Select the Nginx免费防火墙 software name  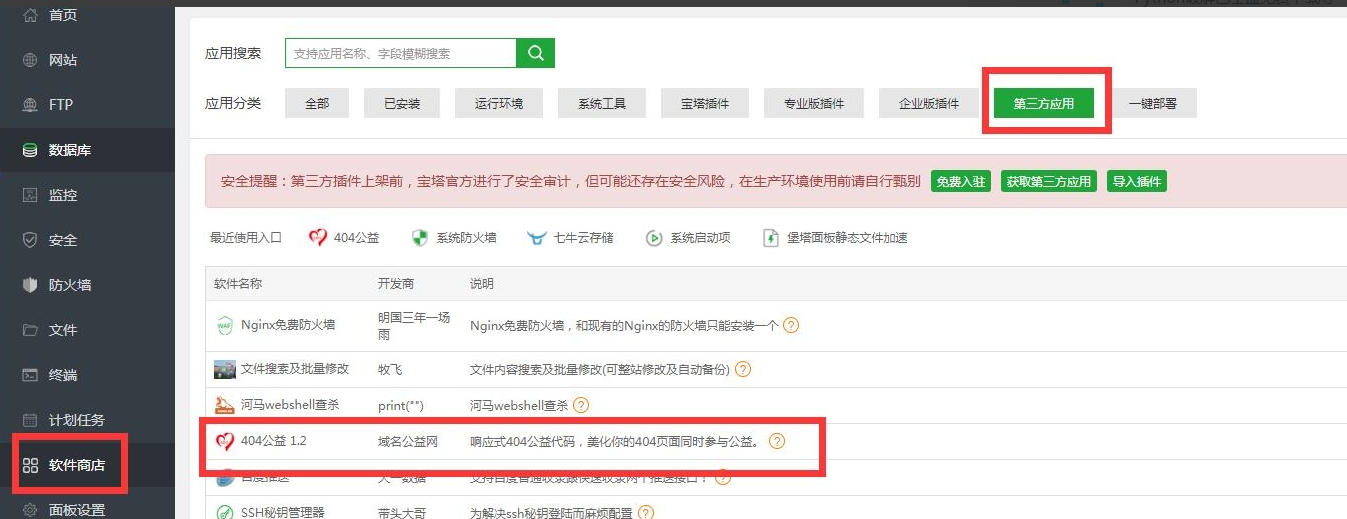[288, 325]
